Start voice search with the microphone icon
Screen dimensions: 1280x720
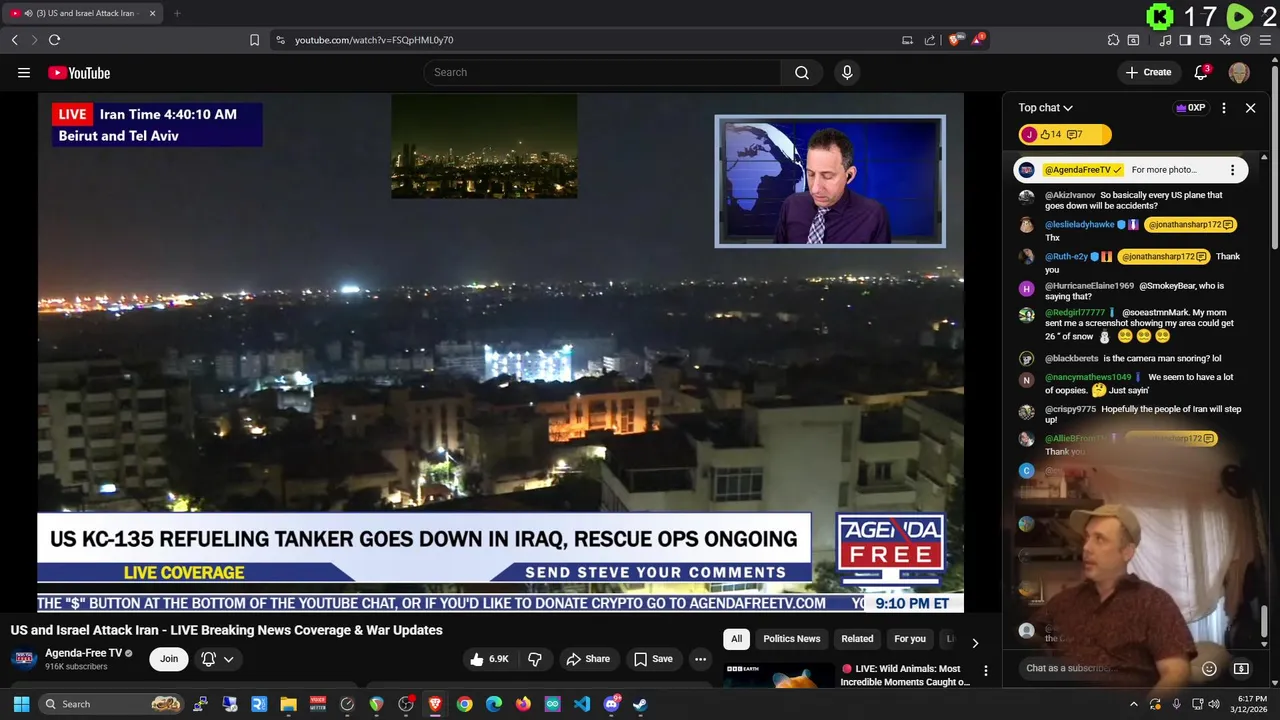pyautogui.click(x=847, y=72)
